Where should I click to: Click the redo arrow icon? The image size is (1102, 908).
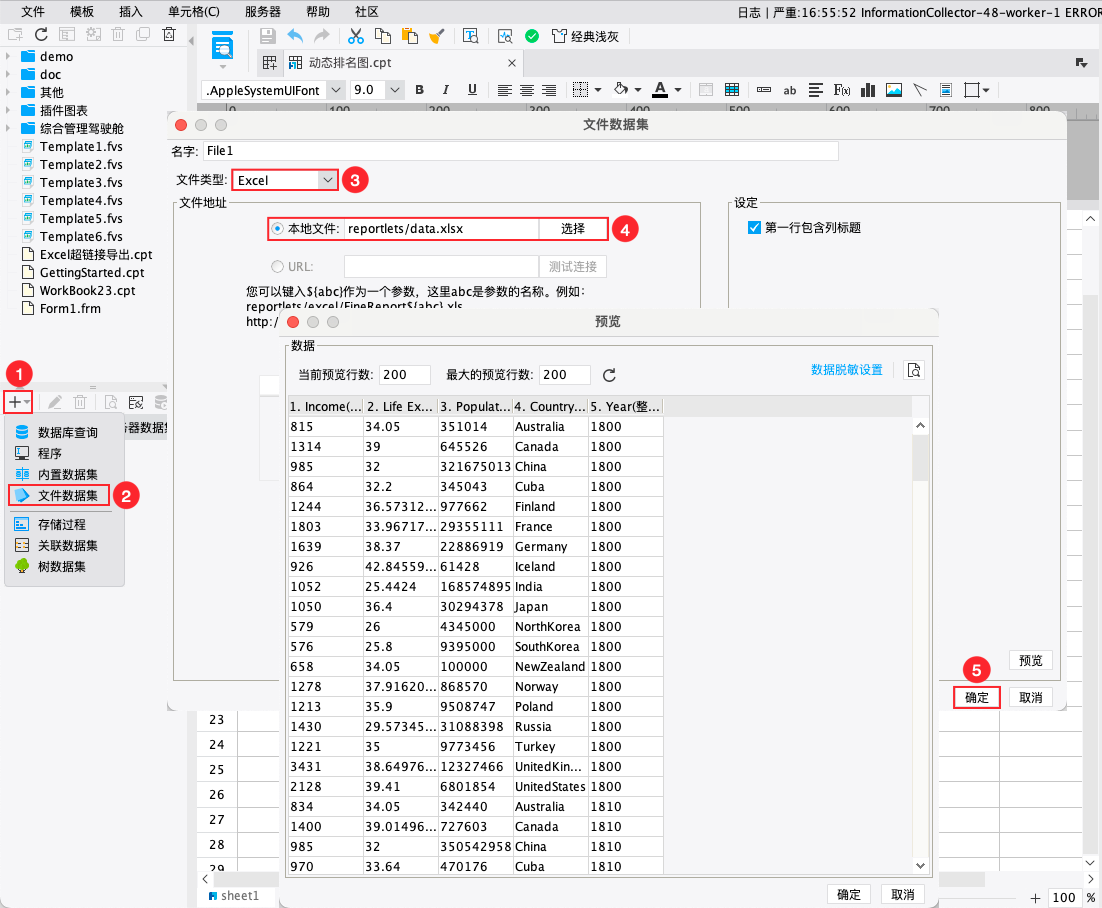(322, 37)
